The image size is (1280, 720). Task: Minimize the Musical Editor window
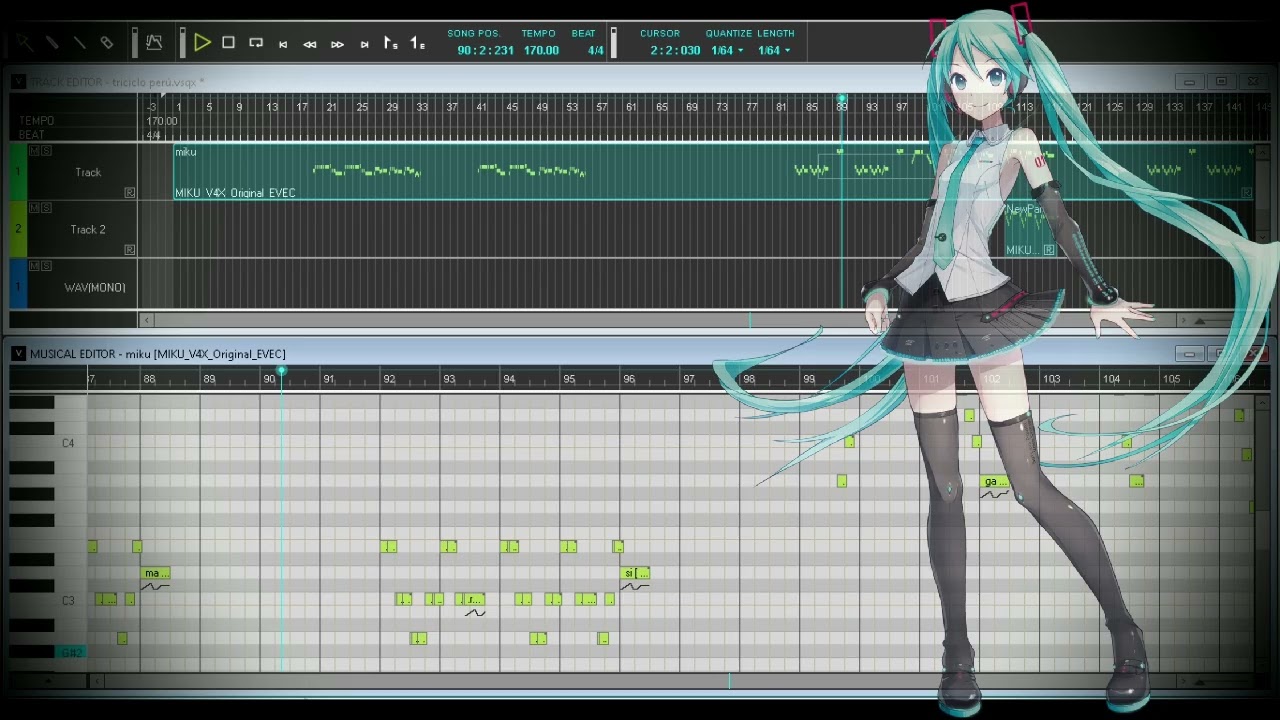[x=1189, y=354]
